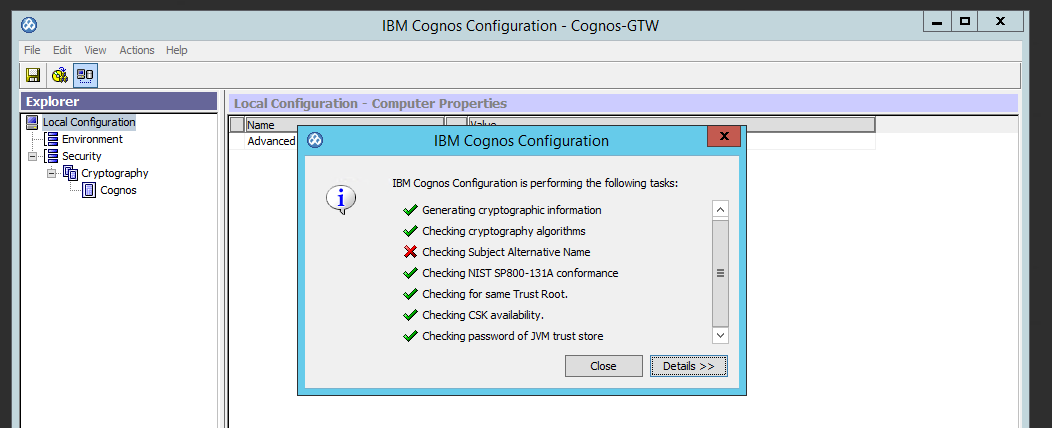Screen dimensions: 1052x428
Task: Click the Cryptography node icon
Action: coord(70,173)
